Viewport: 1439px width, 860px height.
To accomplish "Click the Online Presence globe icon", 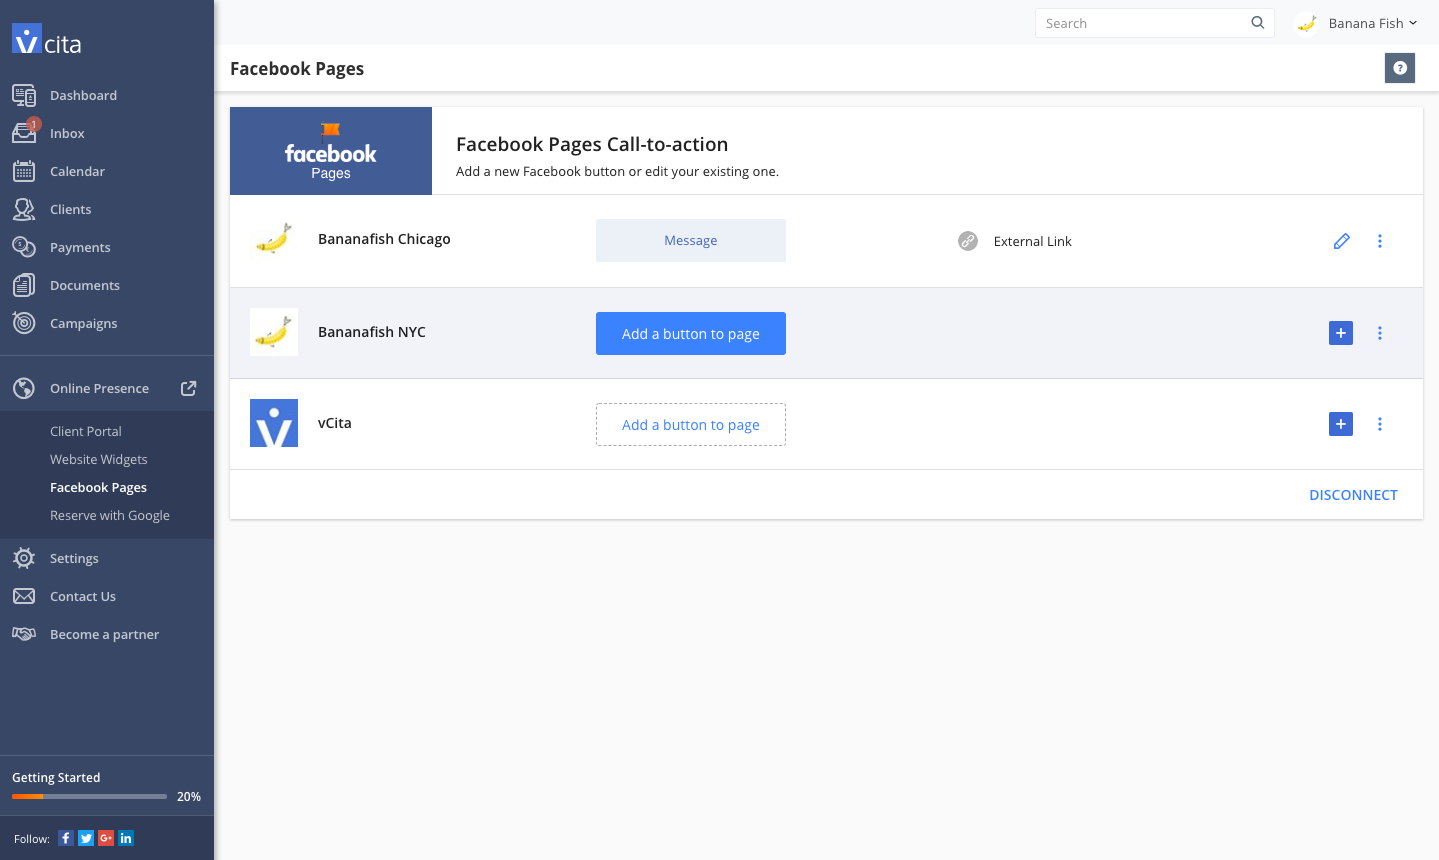I will pos(24,388).
